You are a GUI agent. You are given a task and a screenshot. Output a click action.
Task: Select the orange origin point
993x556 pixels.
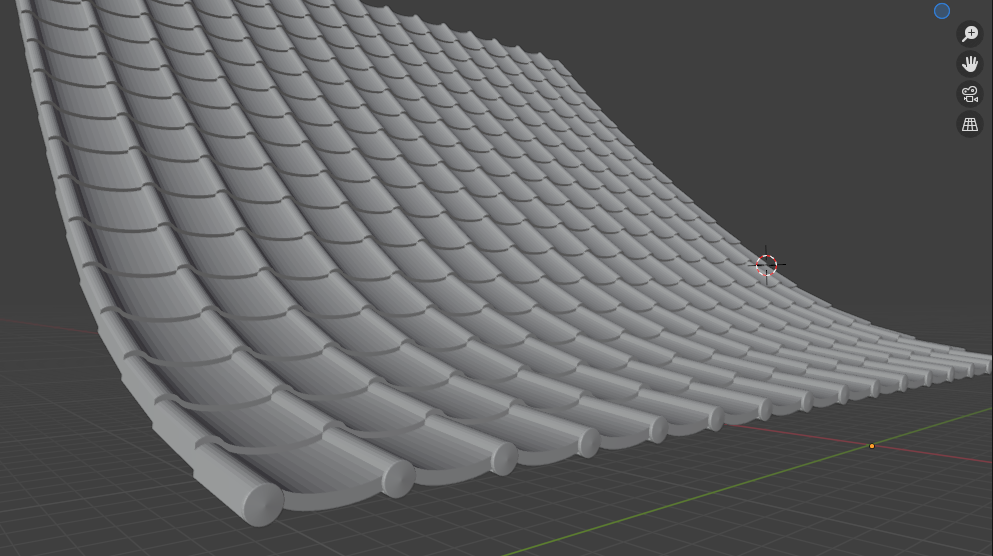point(871,446)
